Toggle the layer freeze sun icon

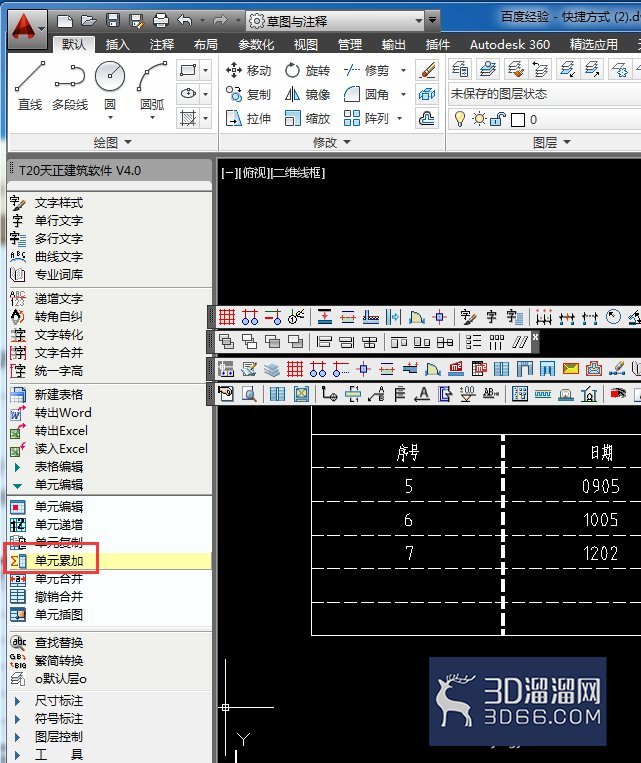pyautogui.click(x=479, y=119)
